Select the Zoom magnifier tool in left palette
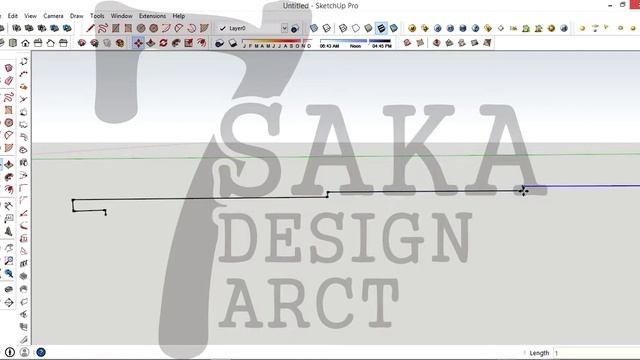Image resolution: width=640 pixels, height=360 pixels. click(9, 261)
